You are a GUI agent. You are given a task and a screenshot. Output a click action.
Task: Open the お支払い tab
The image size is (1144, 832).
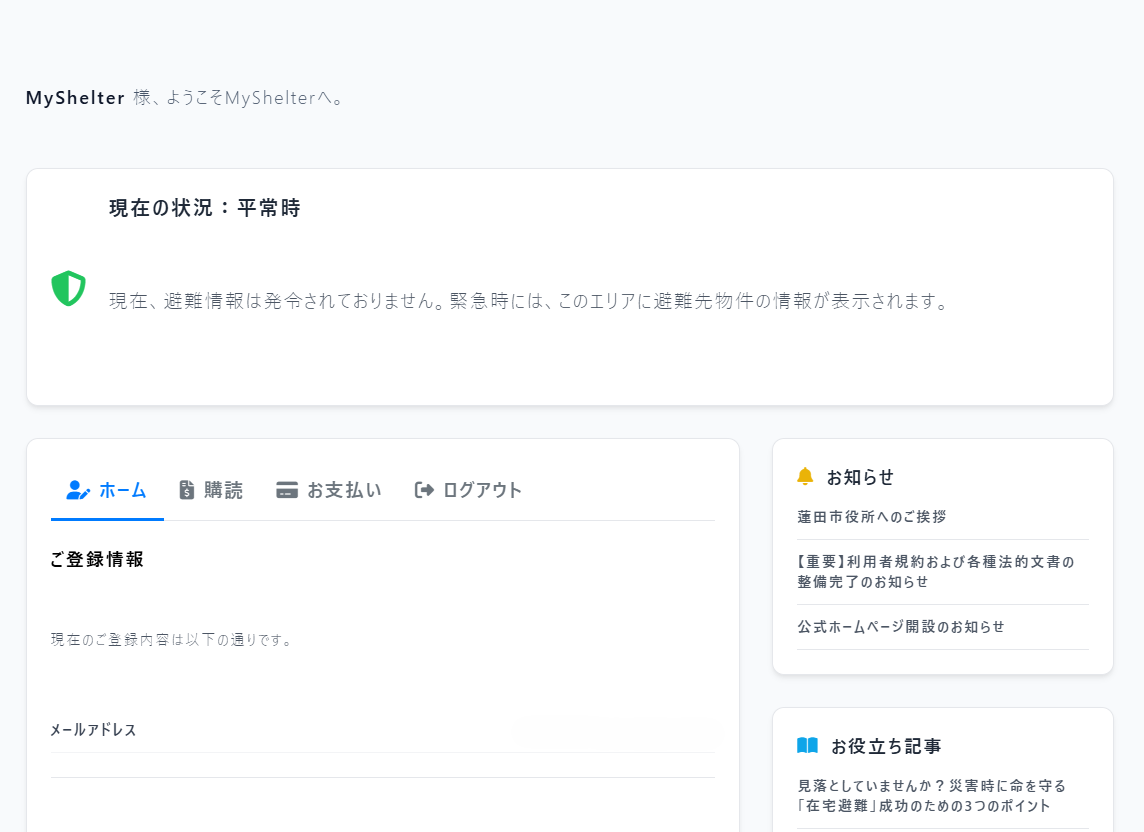(x=329, y=490)
